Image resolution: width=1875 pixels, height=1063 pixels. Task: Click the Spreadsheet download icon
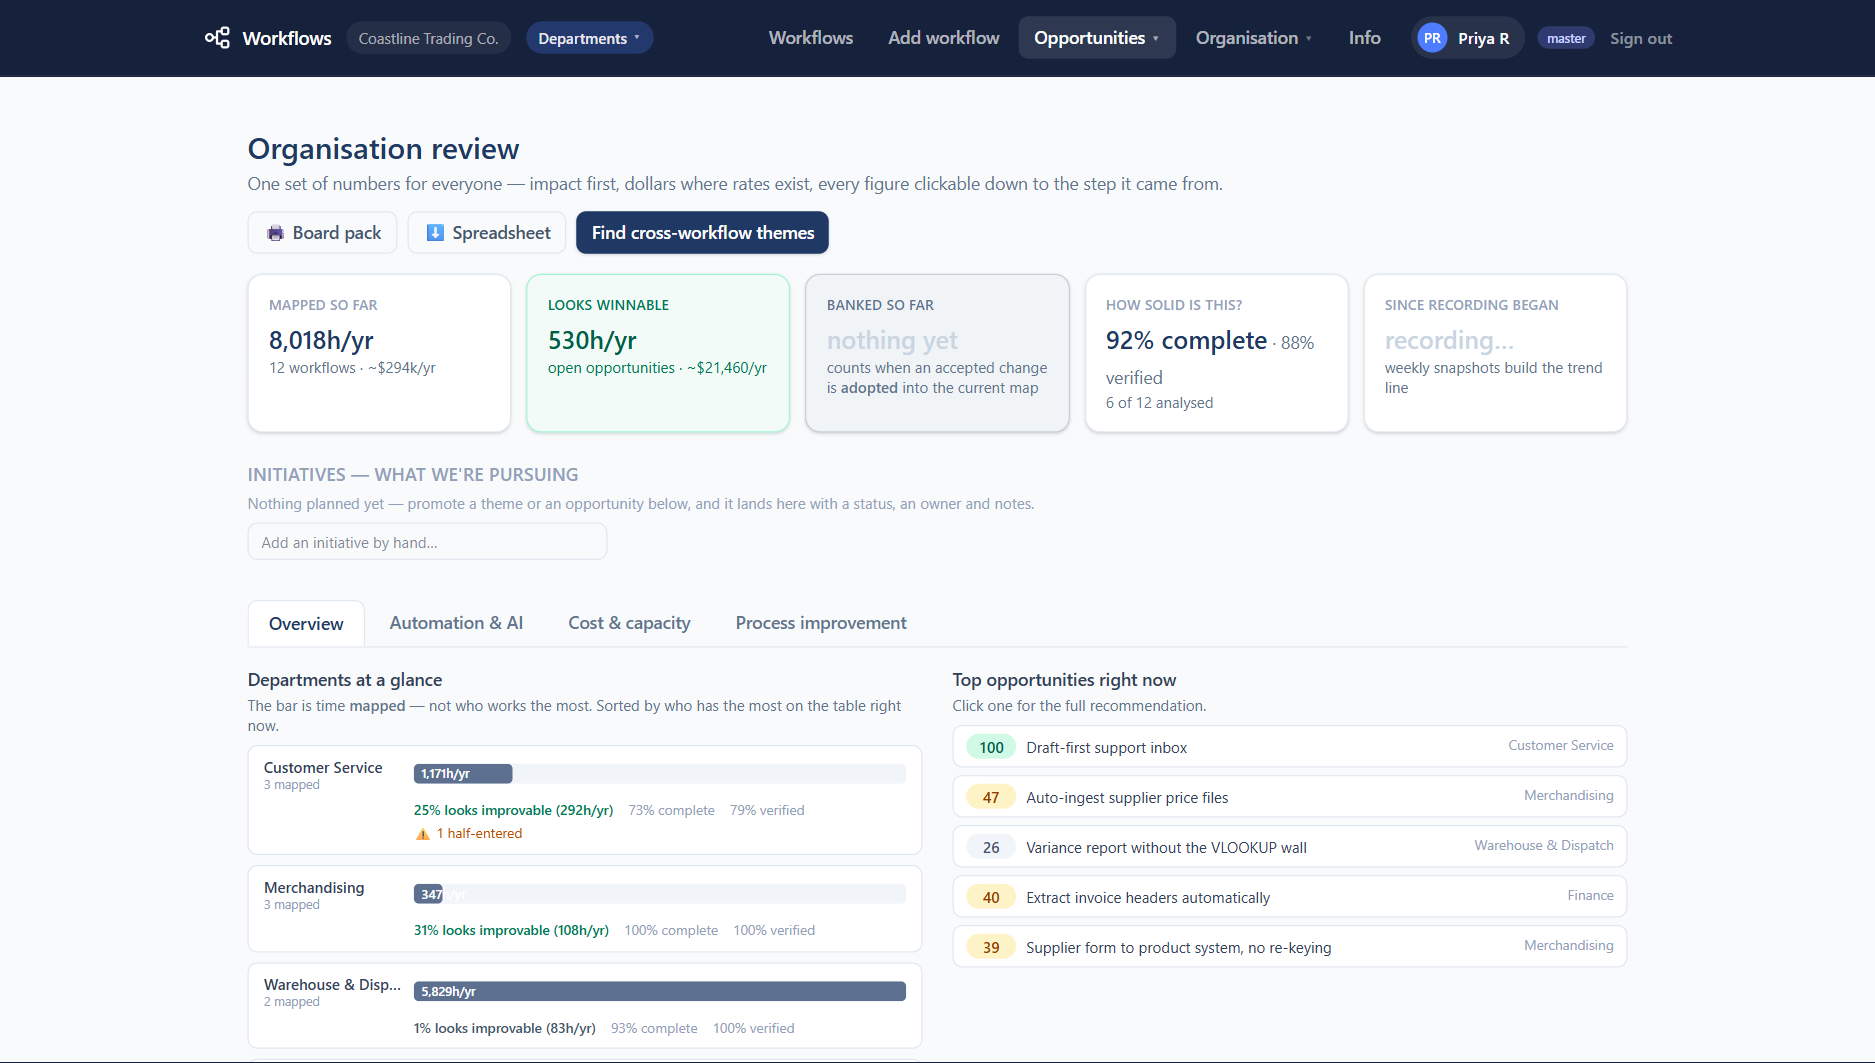(435, 233)
